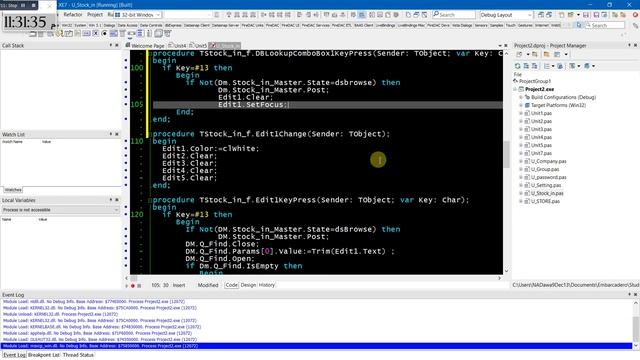
Task: Click the Project Manager refresh icon
Action: [518, 66]
